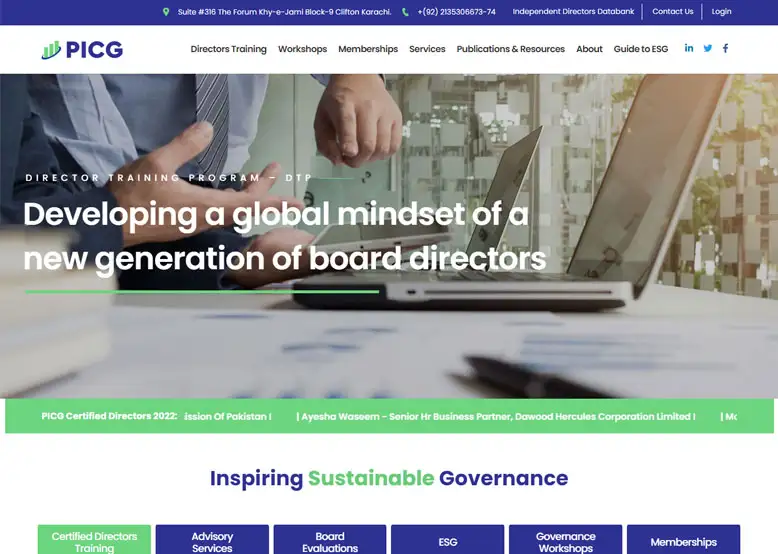Click the phone number +(92) 2135306673-74
The height and width of the screenshot is (554, 778).
(456, 12)
